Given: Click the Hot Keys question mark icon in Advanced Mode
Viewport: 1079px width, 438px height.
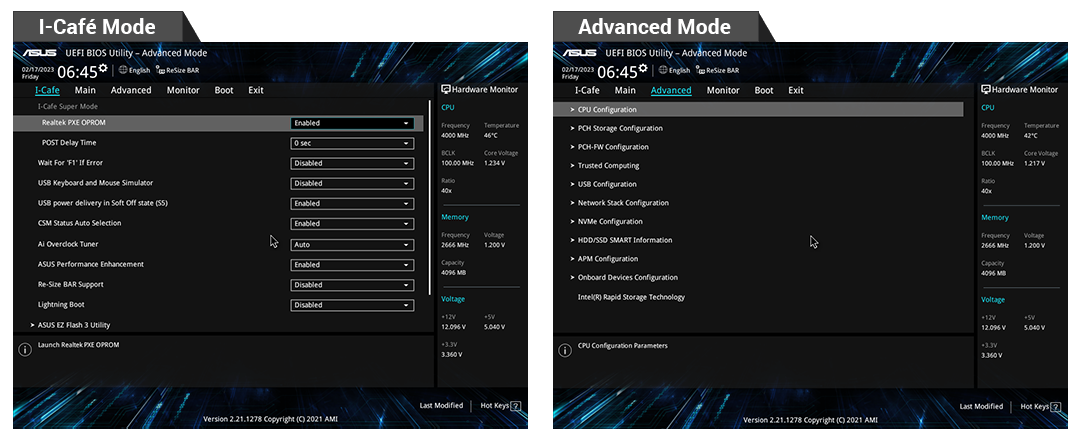Looking at the screenshot, I should tap(1056, 407).
